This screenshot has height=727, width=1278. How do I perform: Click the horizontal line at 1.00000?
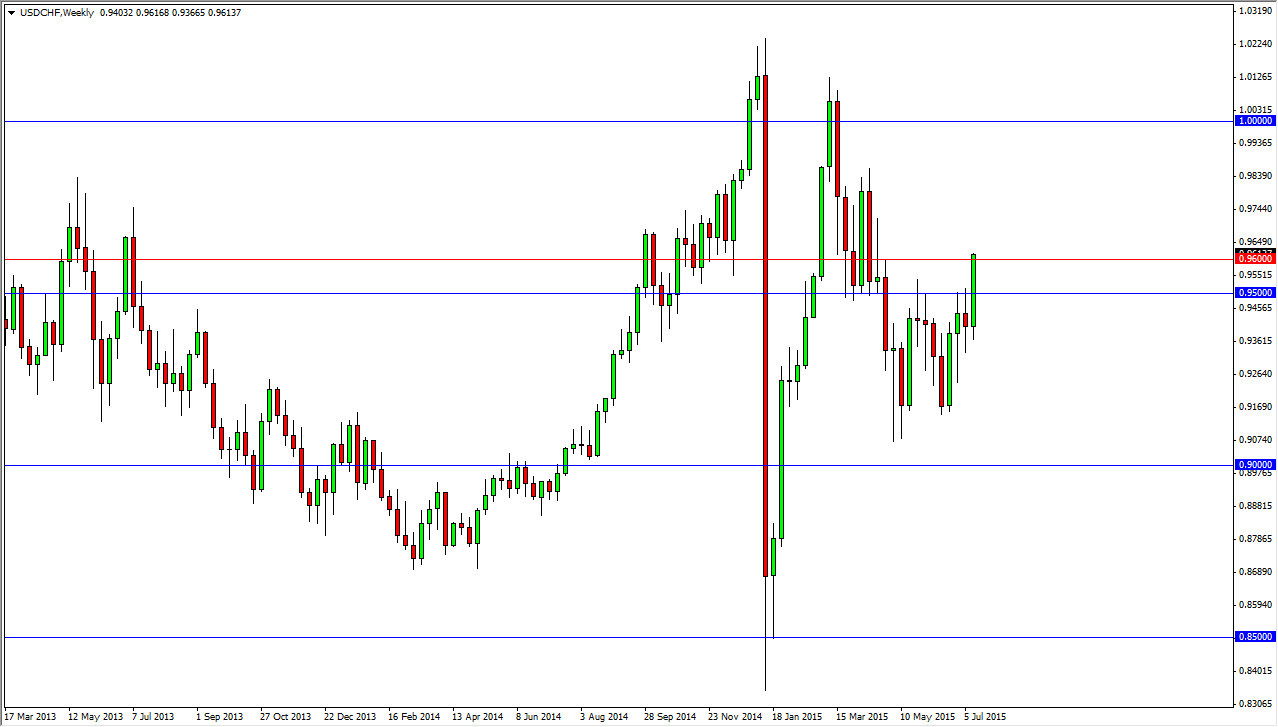(400, 120)
